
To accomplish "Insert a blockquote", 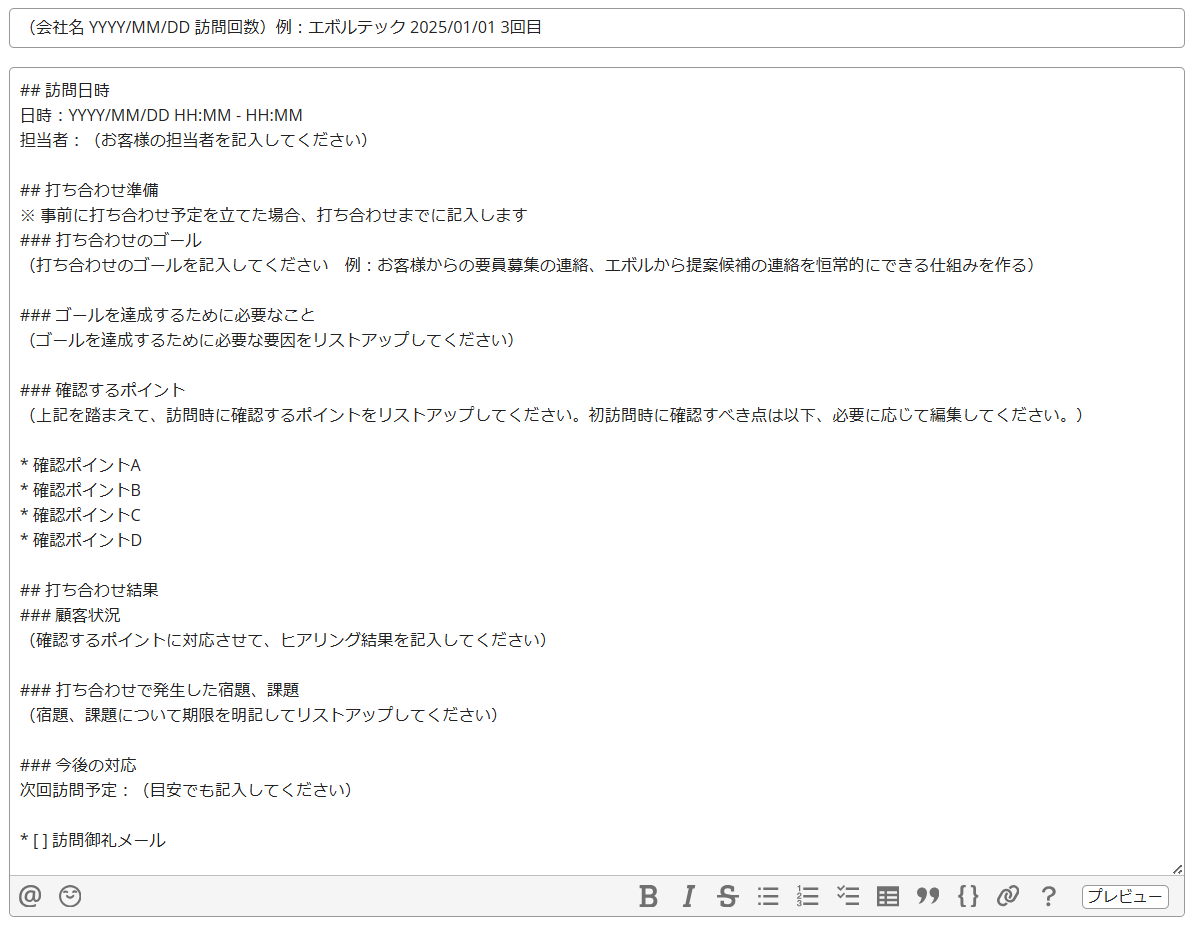I will click(x=927, y=896).
